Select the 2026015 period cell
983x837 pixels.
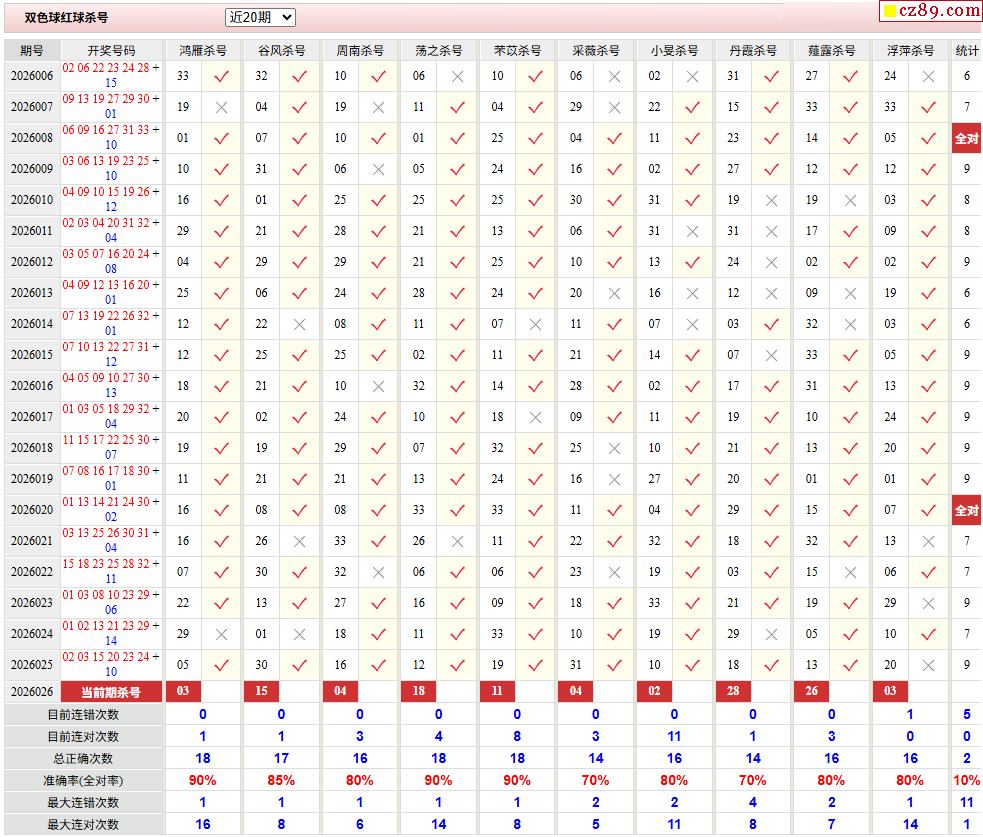point(32,355)
